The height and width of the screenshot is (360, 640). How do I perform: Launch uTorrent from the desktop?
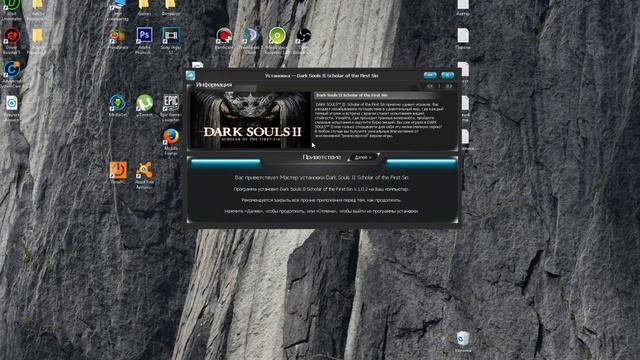pyautogui.click(x=144, y=105)
